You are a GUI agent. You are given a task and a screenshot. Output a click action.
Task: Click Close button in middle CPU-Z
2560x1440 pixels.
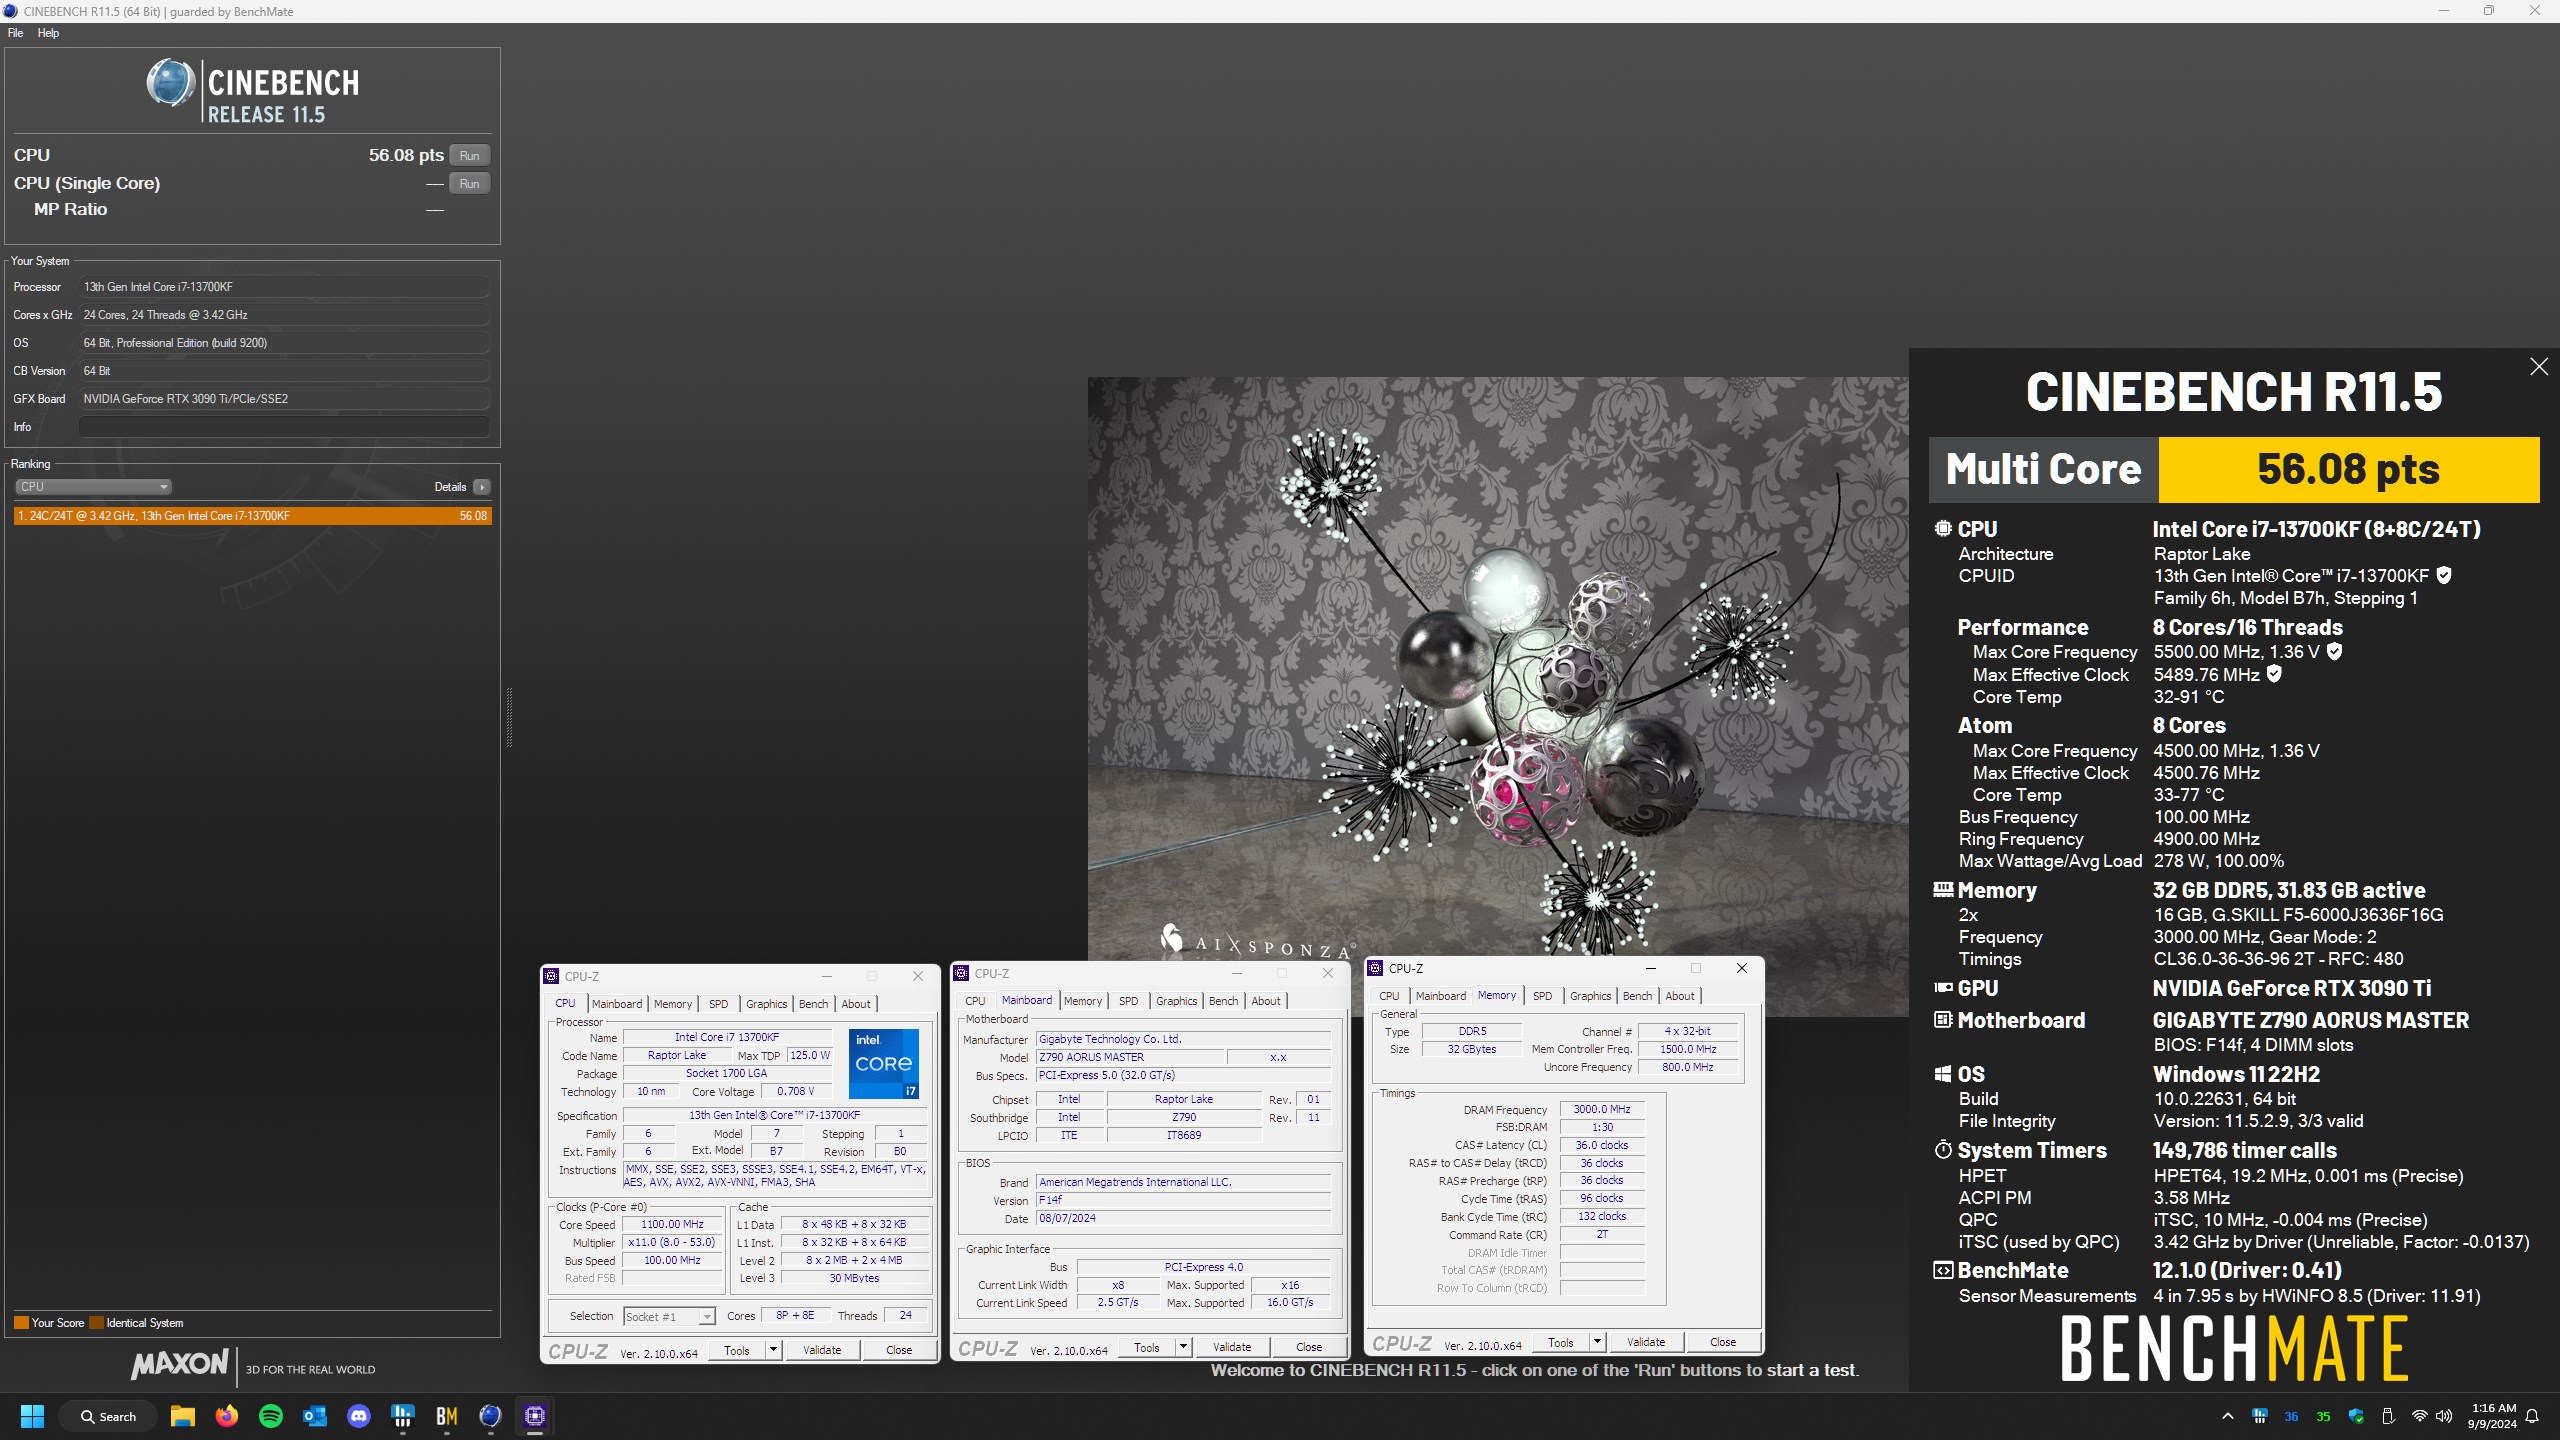coord(1309,1347)
